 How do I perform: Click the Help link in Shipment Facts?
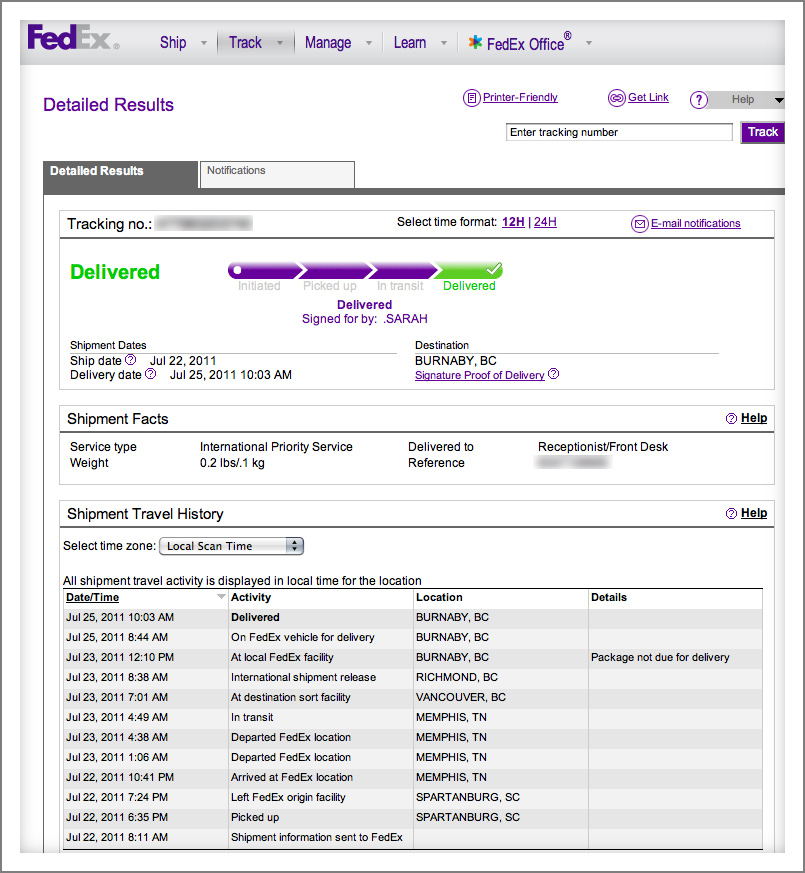[754, 418]
